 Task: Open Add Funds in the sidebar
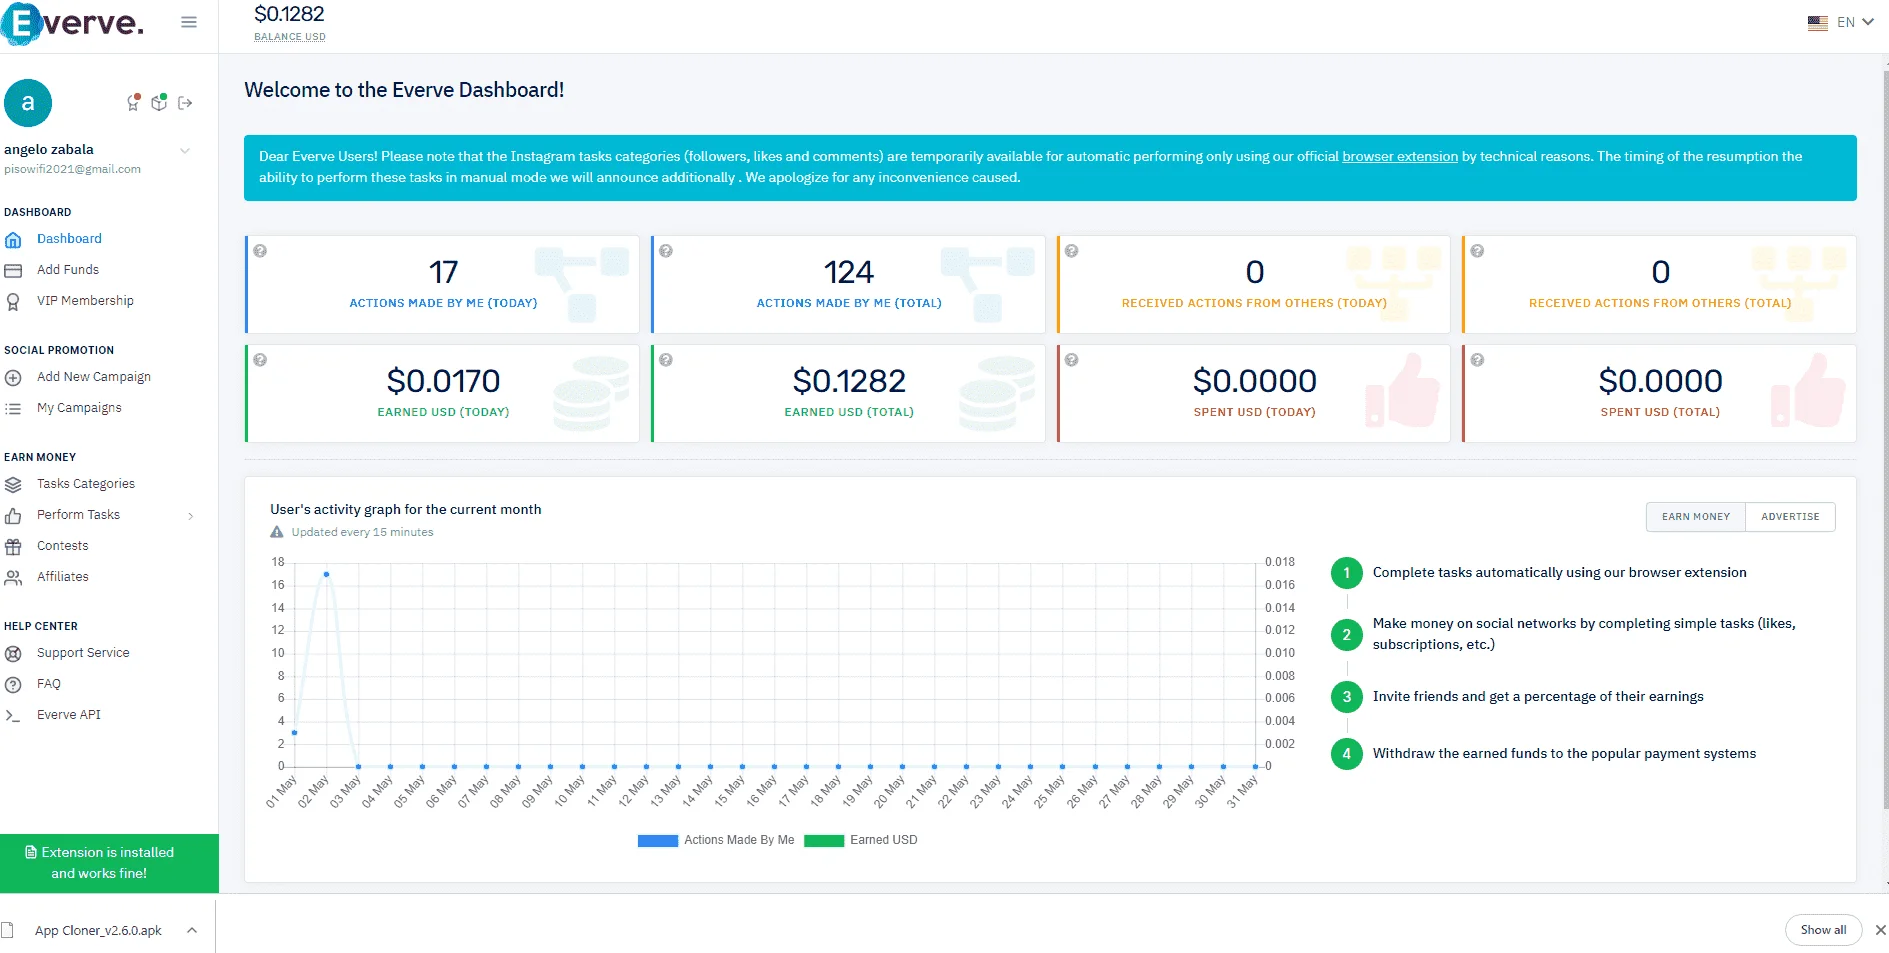tap(68, 270)
